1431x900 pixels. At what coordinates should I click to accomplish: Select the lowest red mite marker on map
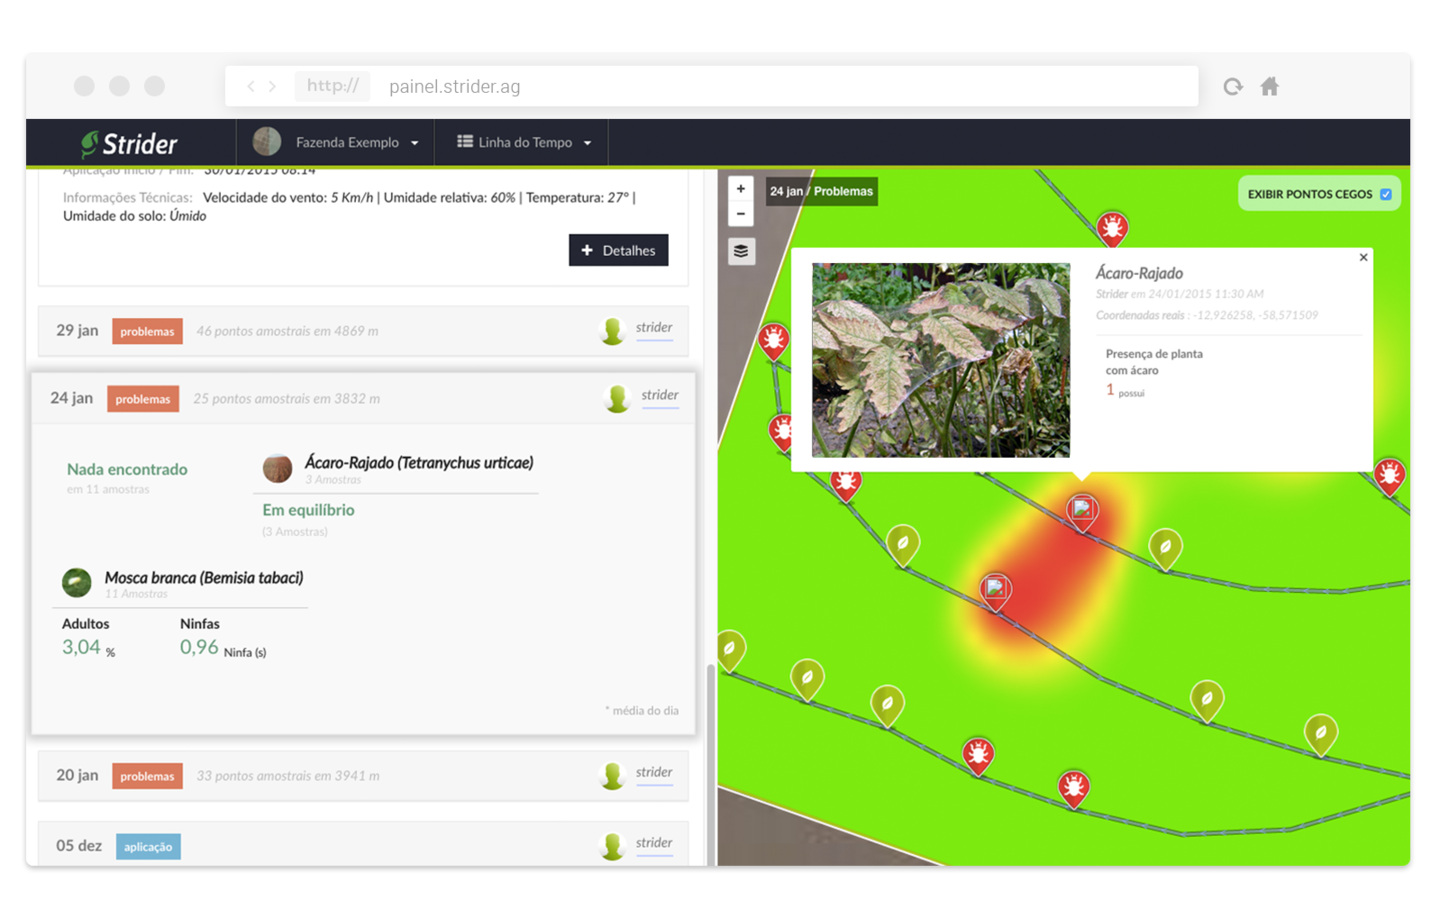(x=1074, y=788)
